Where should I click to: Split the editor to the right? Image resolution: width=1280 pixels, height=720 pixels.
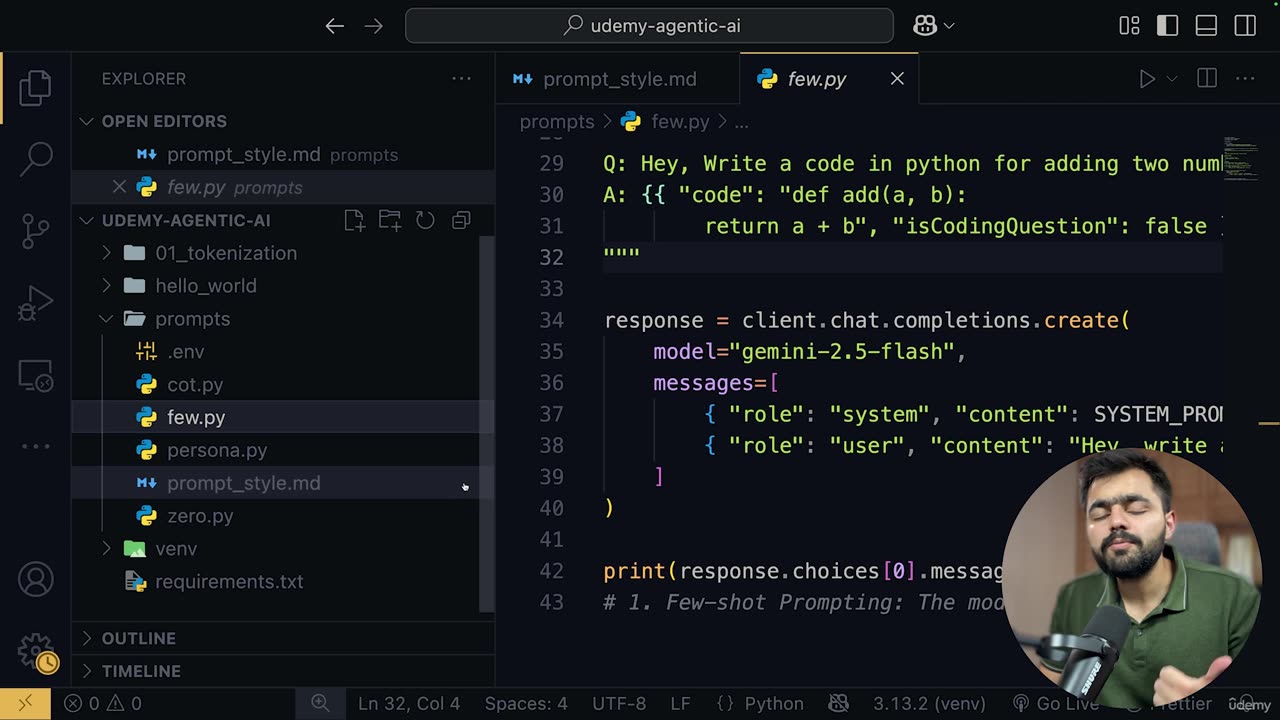[1207, 79]
